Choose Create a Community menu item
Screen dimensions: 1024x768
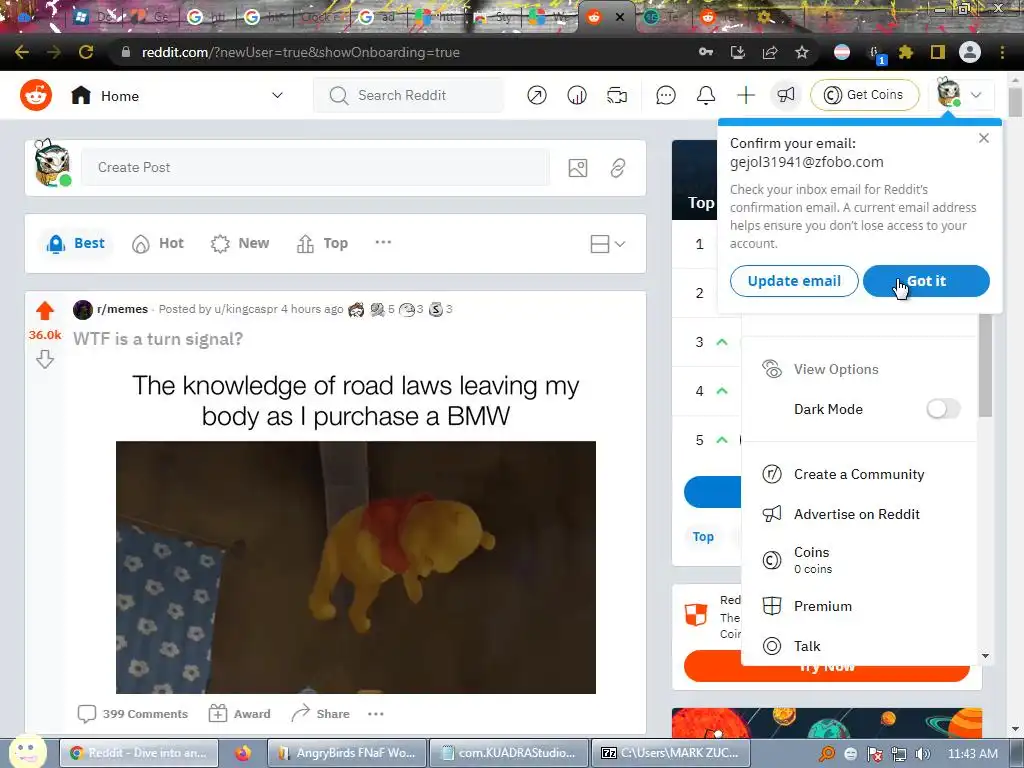[x=859, y=474]
